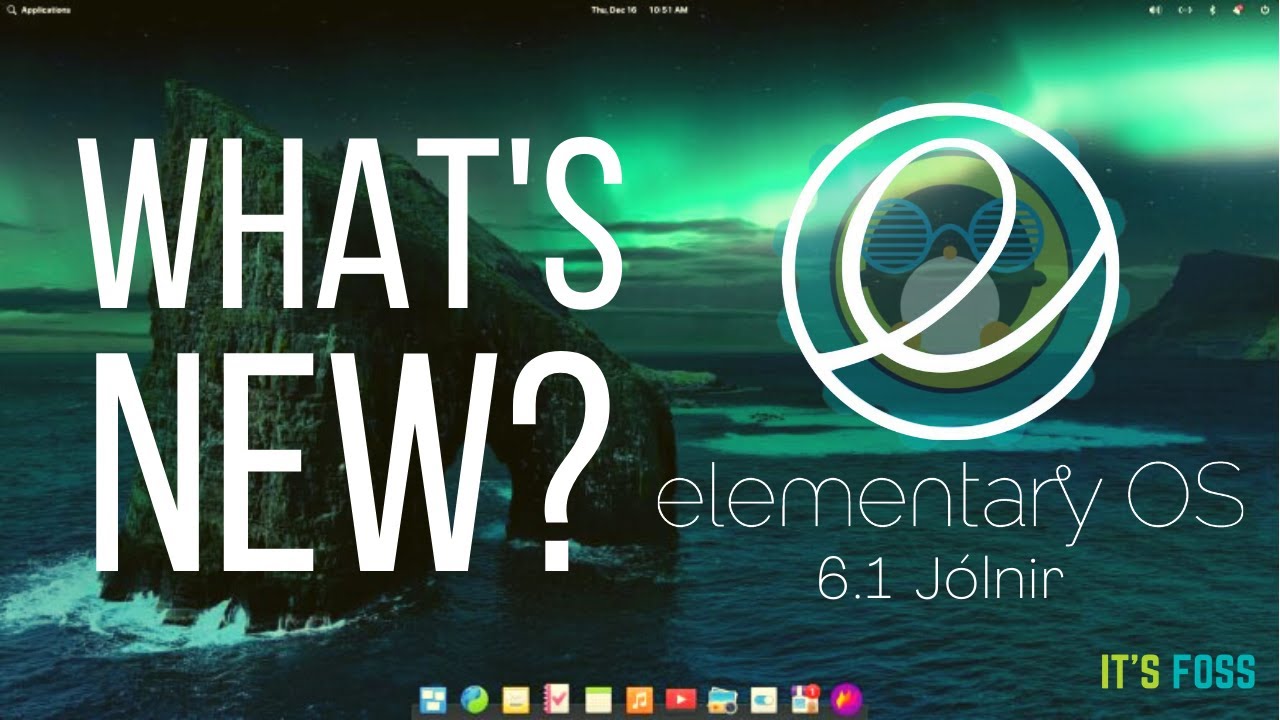Launch the orange Music app
This screenshot has width=1280, height=720.
[640, 698]
